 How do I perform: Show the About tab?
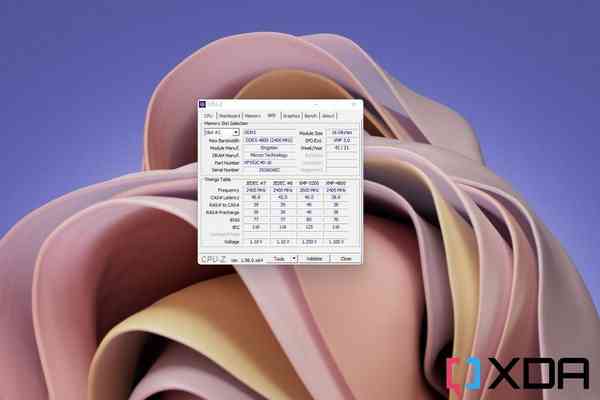coord(328,115)
